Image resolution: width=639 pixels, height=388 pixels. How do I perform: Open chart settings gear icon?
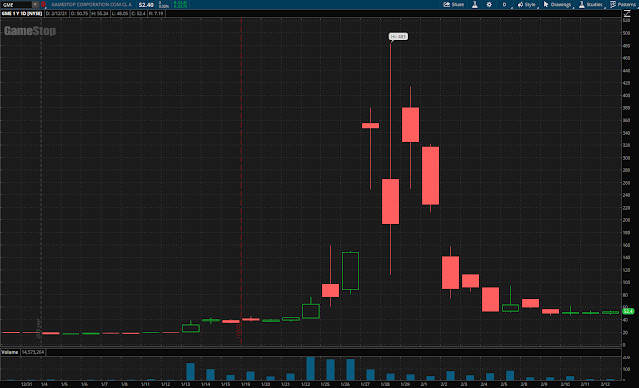point(489,4)
